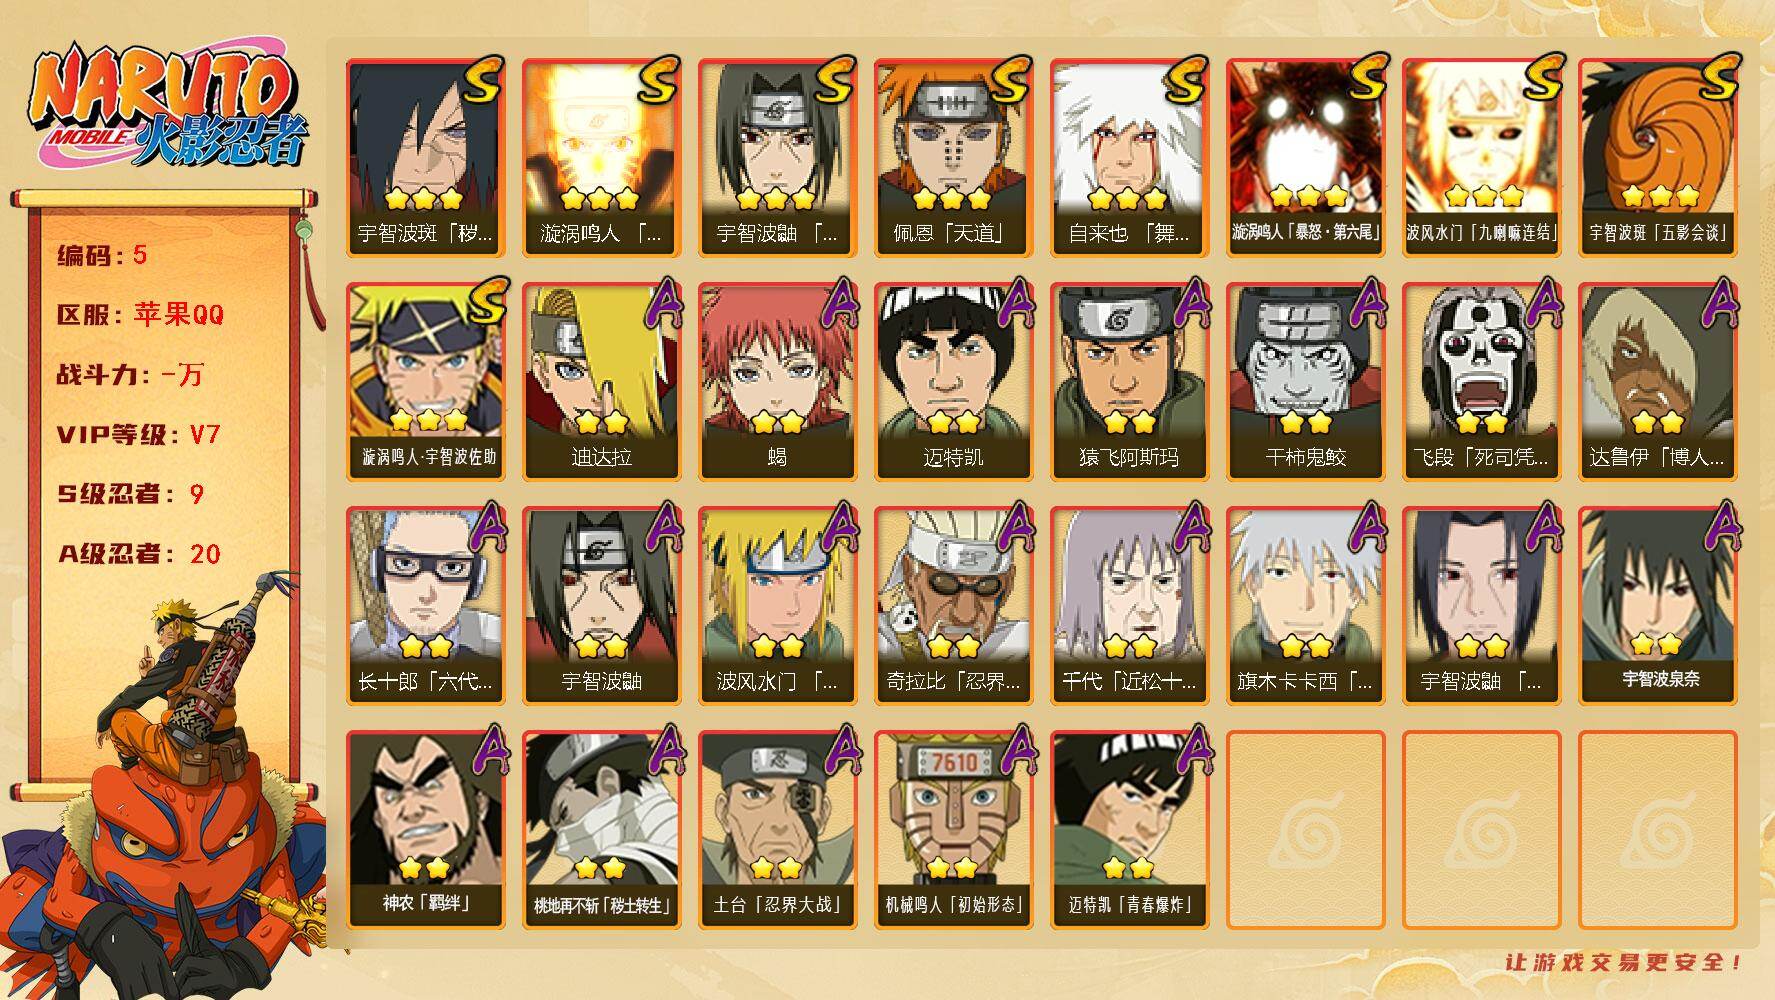Image resolution: width=1775 pixels, height=1000 pixels.
Task: Open the 宇智波斑「五影会谈」 card
Action: pos(1658,157)
